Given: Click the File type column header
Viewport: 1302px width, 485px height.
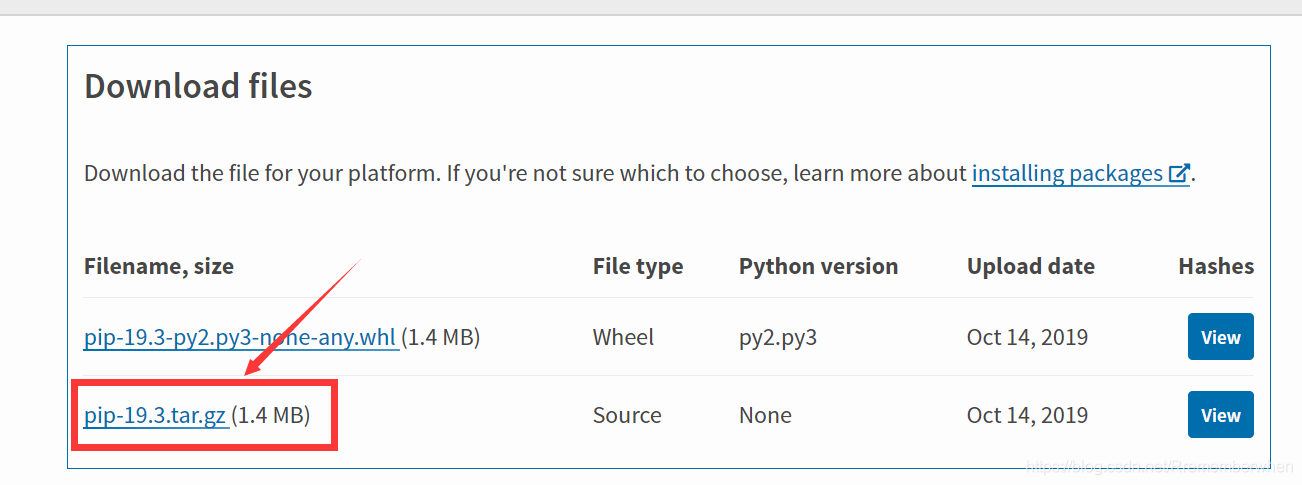Looking at the screenshot, I should [x=638, y=267].
